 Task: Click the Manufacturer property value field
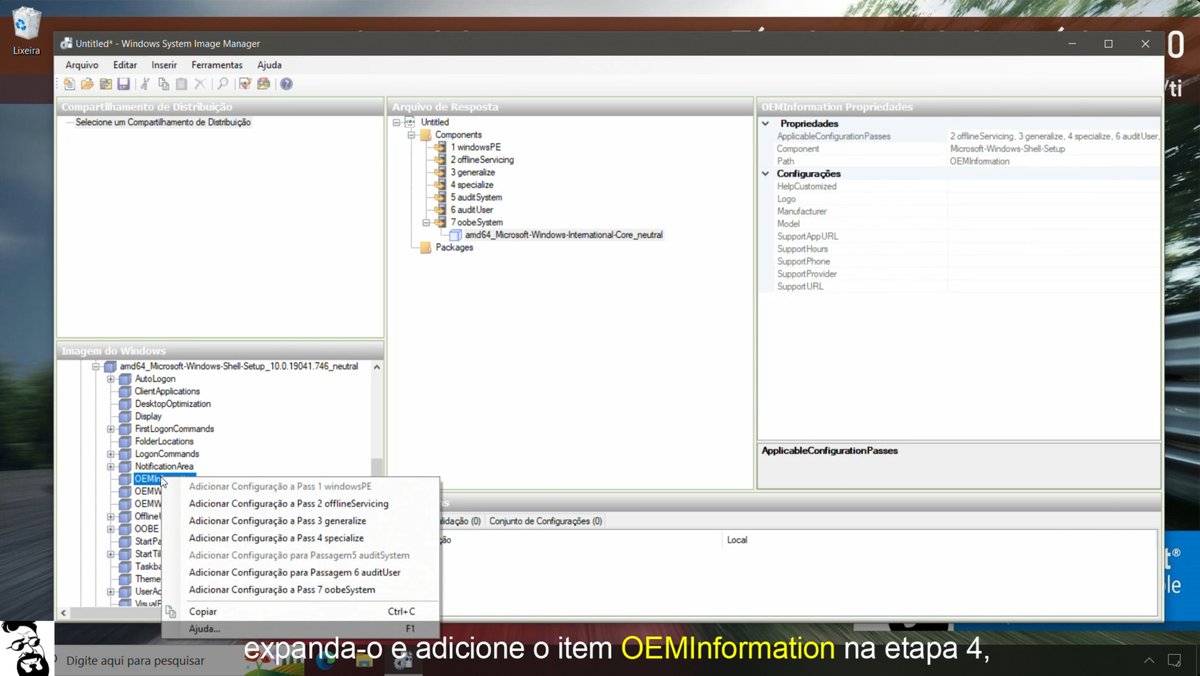[1054, 211]
